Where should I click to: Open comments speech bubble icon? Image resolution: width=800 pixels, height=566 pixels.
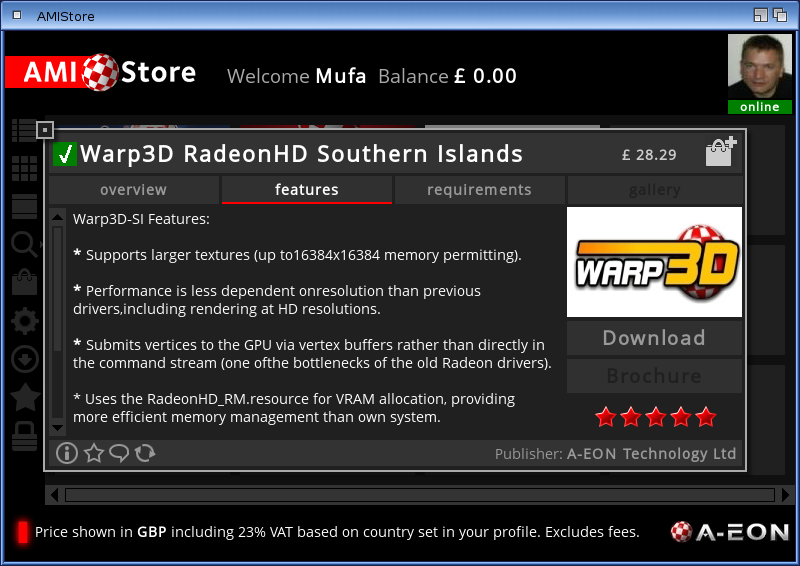(119, 453)
